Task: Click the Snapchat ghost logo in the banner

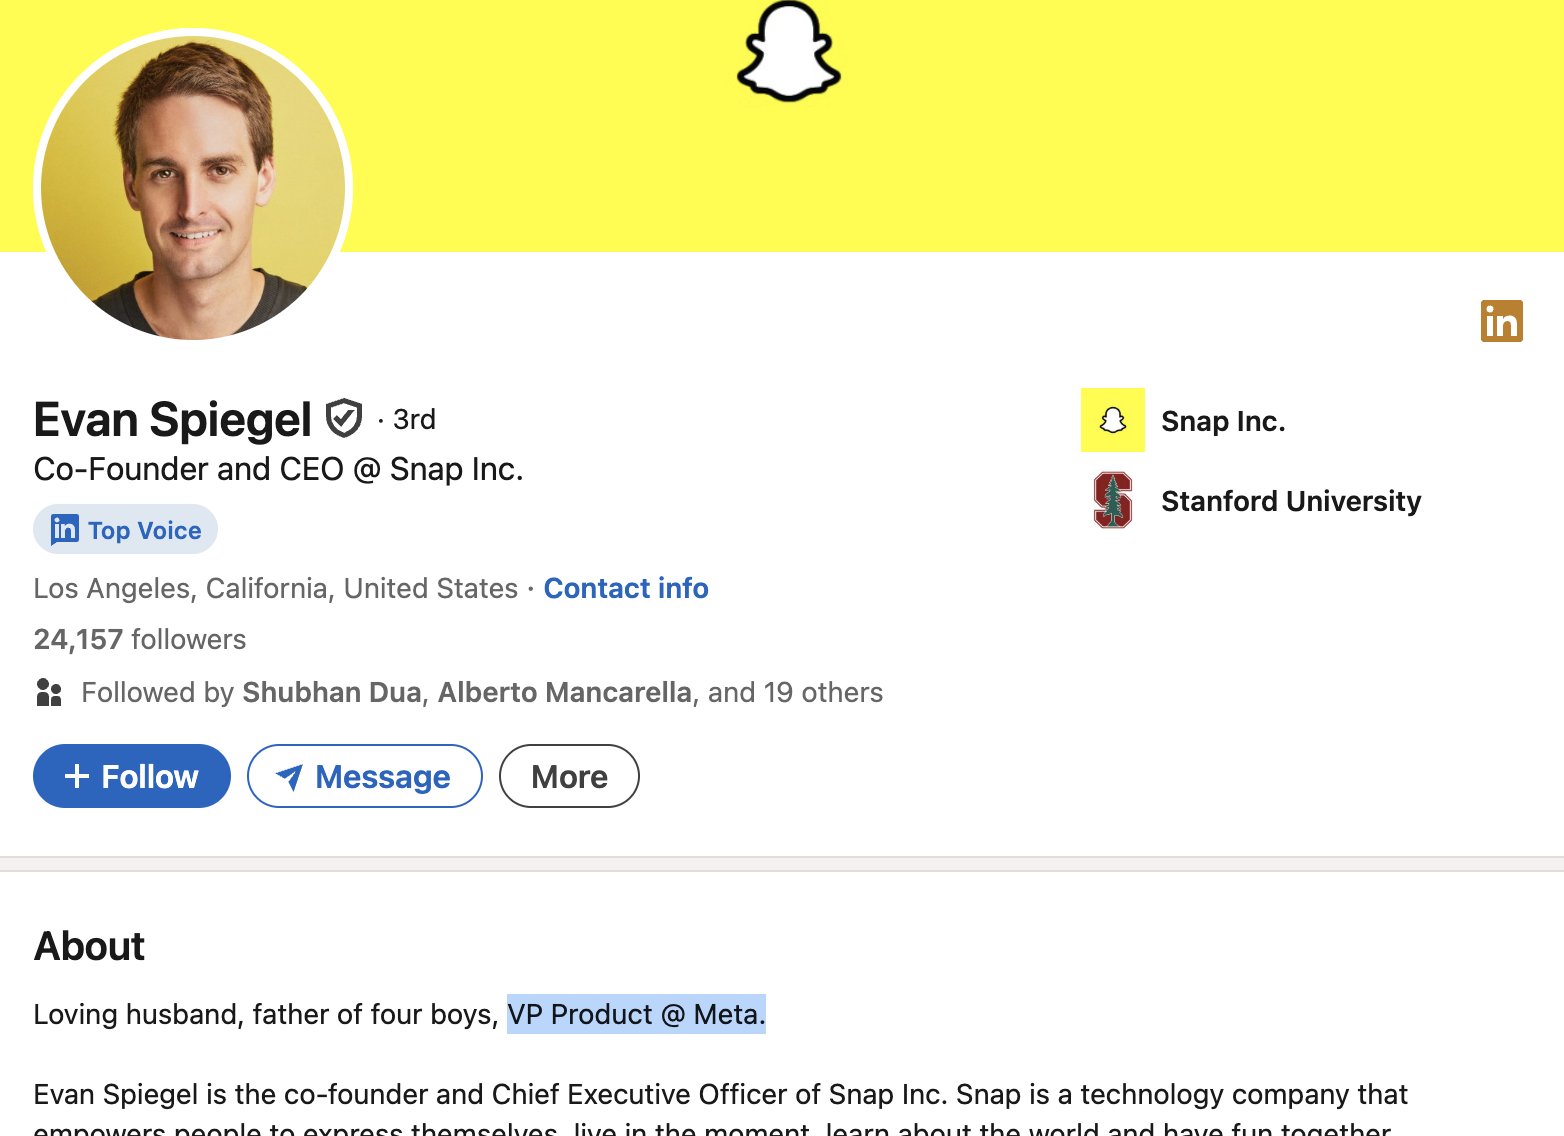Action: 788,52
